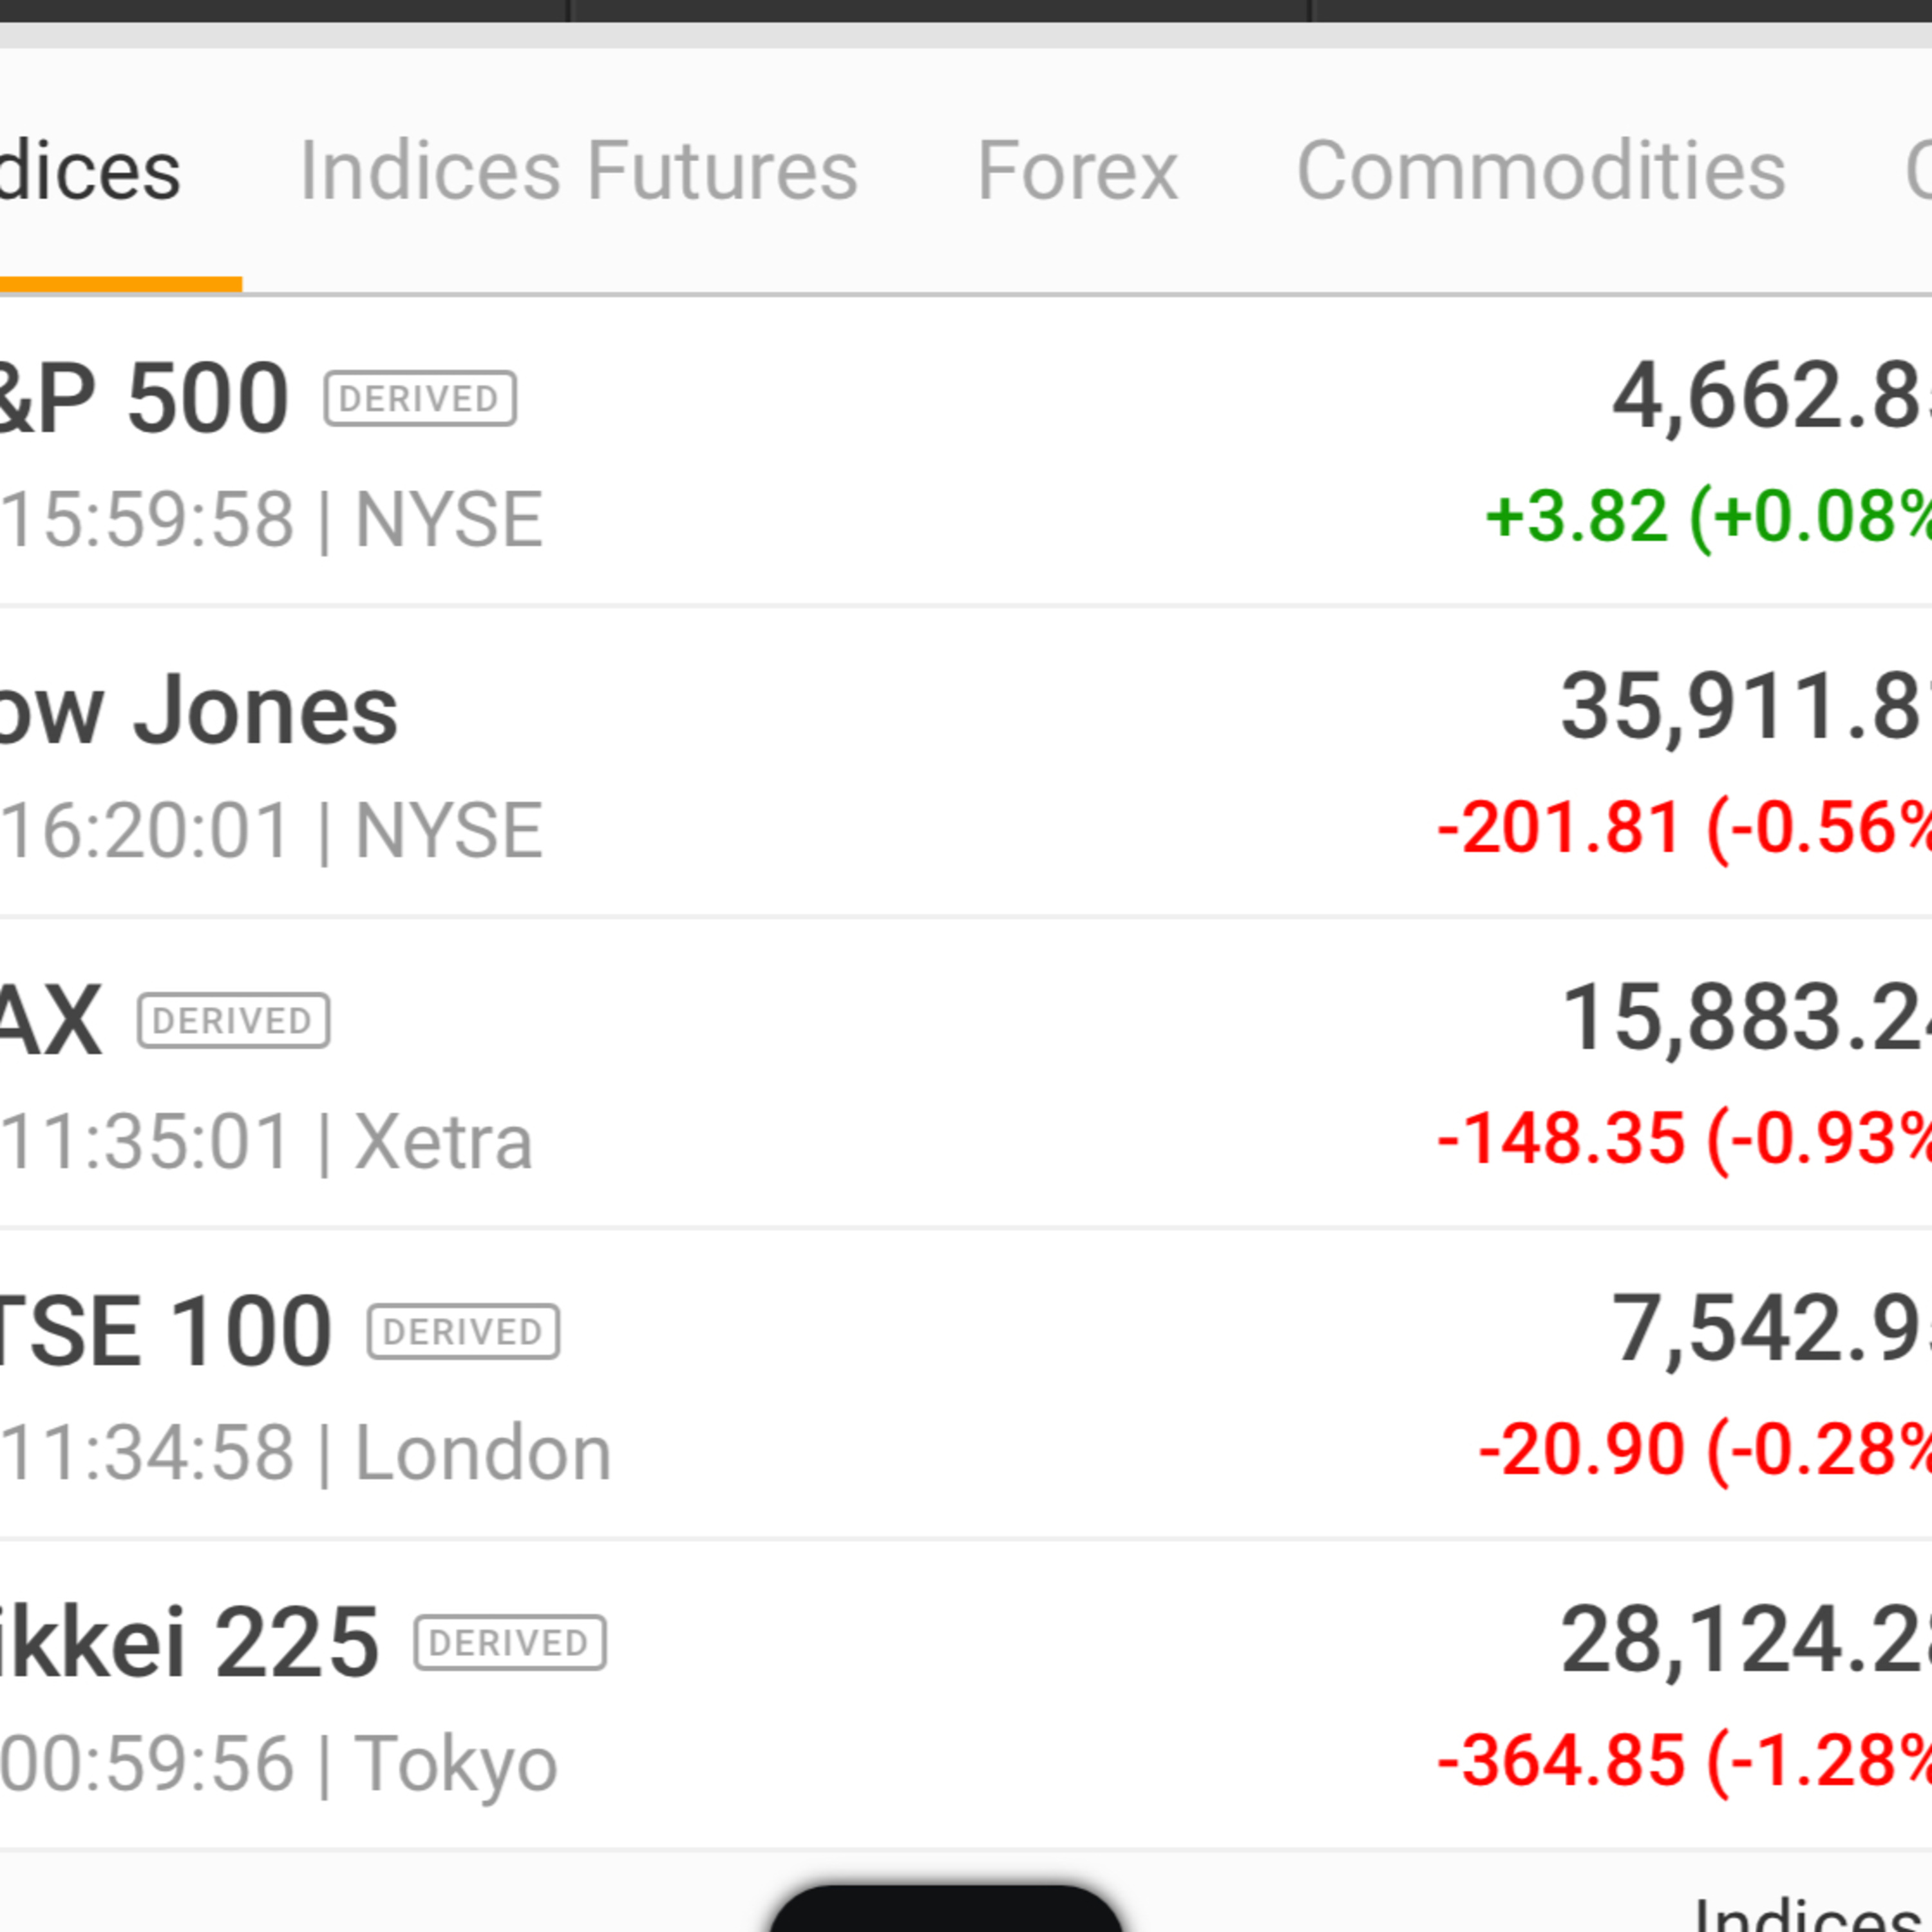Click the DERIVED badge beside S&P 500
Image resolution: width=1932 pixels, height=1932 pixels.
(420, 399)
